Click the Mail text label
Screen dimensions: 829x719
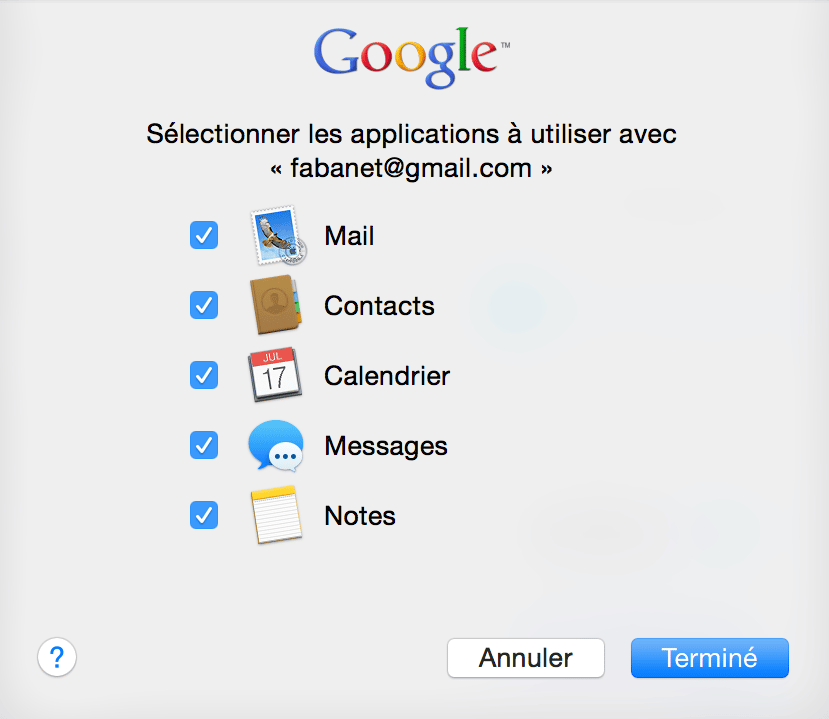tap(349, 236)
